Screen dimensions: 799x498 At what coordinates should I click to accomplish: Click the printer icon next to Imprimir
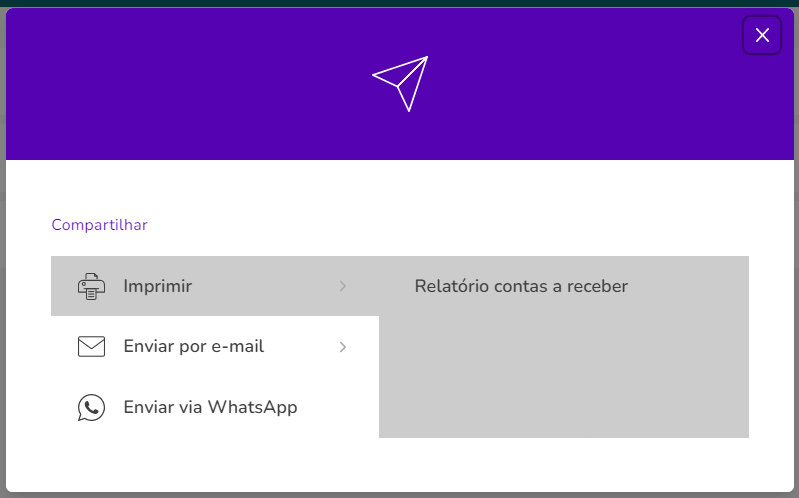pyautogui.click(x=91, y=286)
